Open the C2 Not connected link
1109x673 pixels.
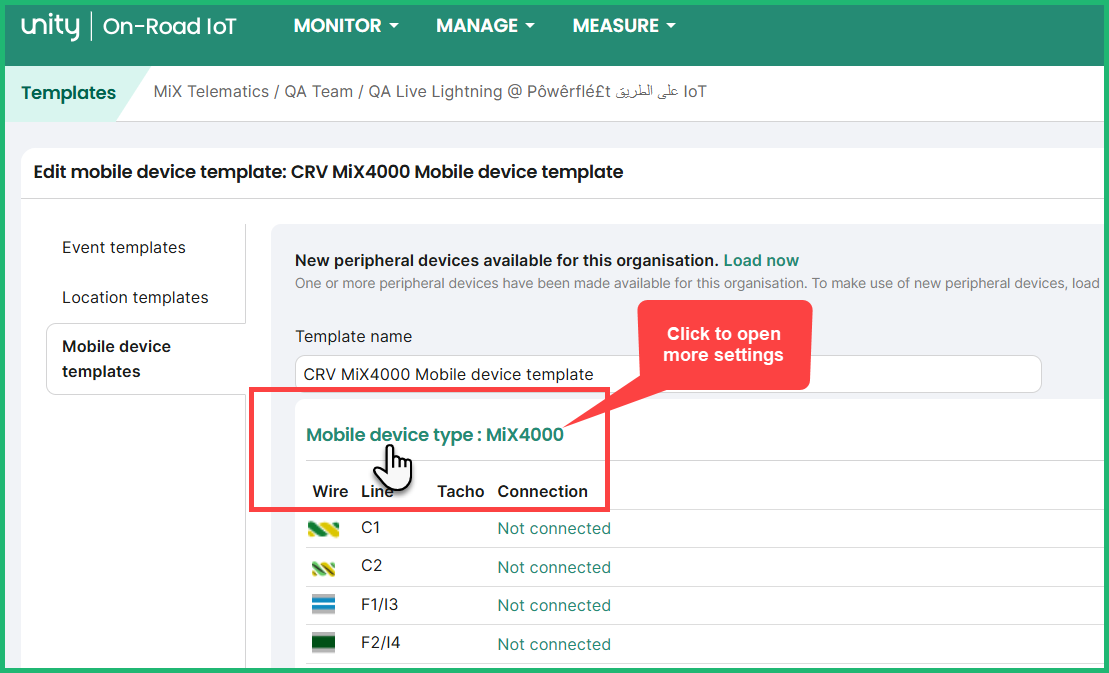coord(554,568)
